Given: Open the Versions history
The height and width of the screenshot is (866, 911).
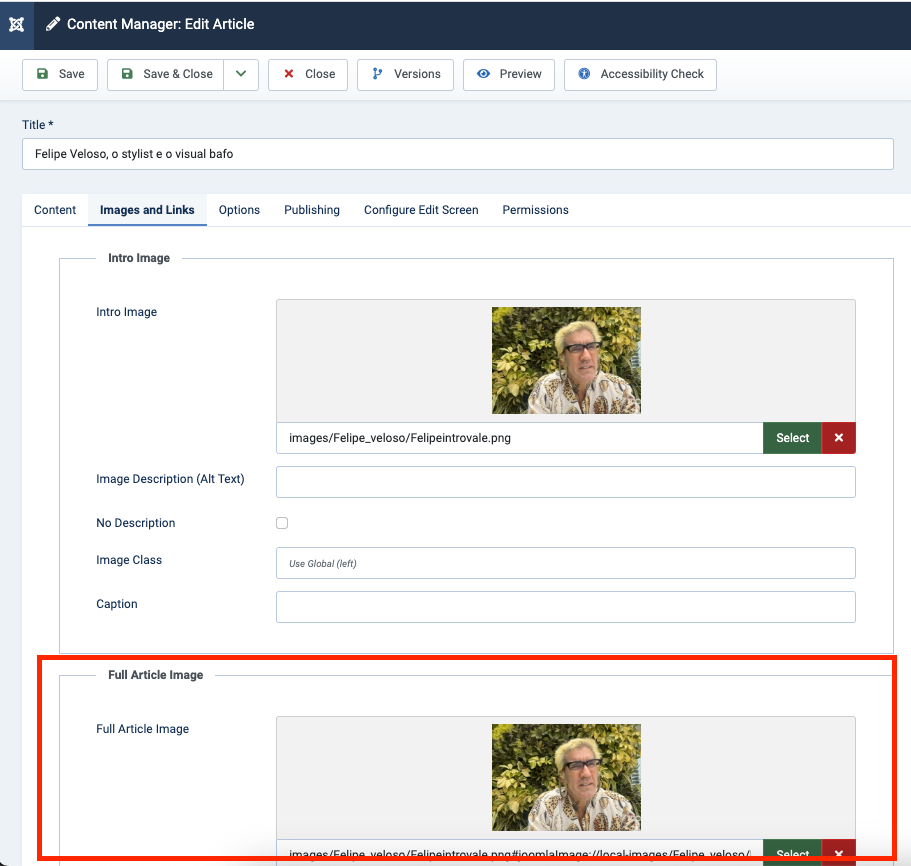Looking at the screenshot, I should click(405, 74).
